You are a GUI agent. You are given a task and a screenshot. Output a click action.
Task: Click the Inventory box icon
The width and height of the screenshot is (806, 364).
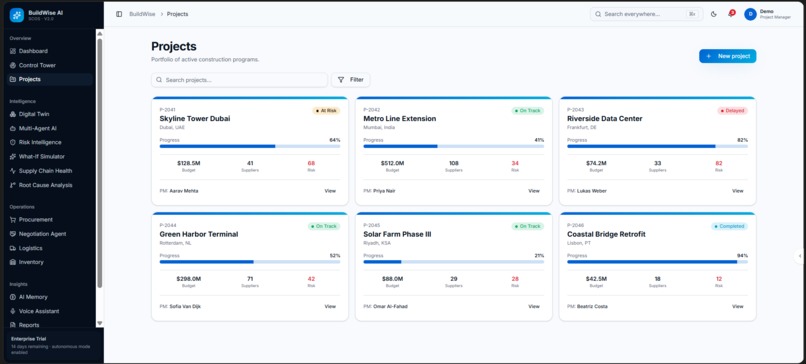13,262
